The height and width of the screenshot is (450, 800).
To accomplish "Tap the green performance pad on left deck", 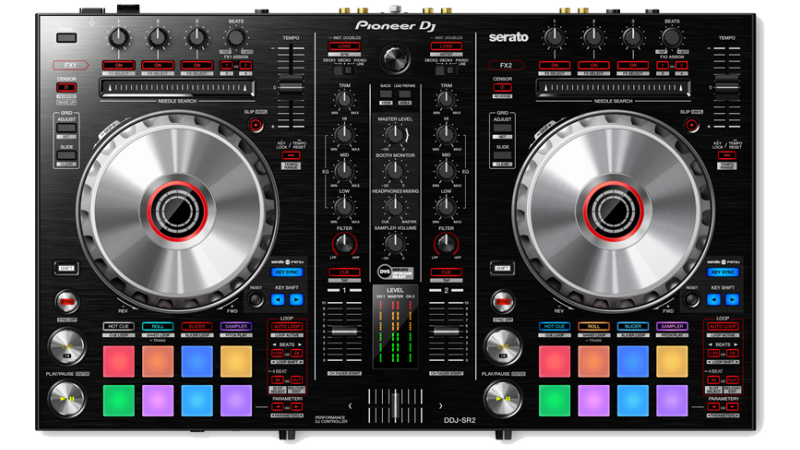I will coord(118,399).
